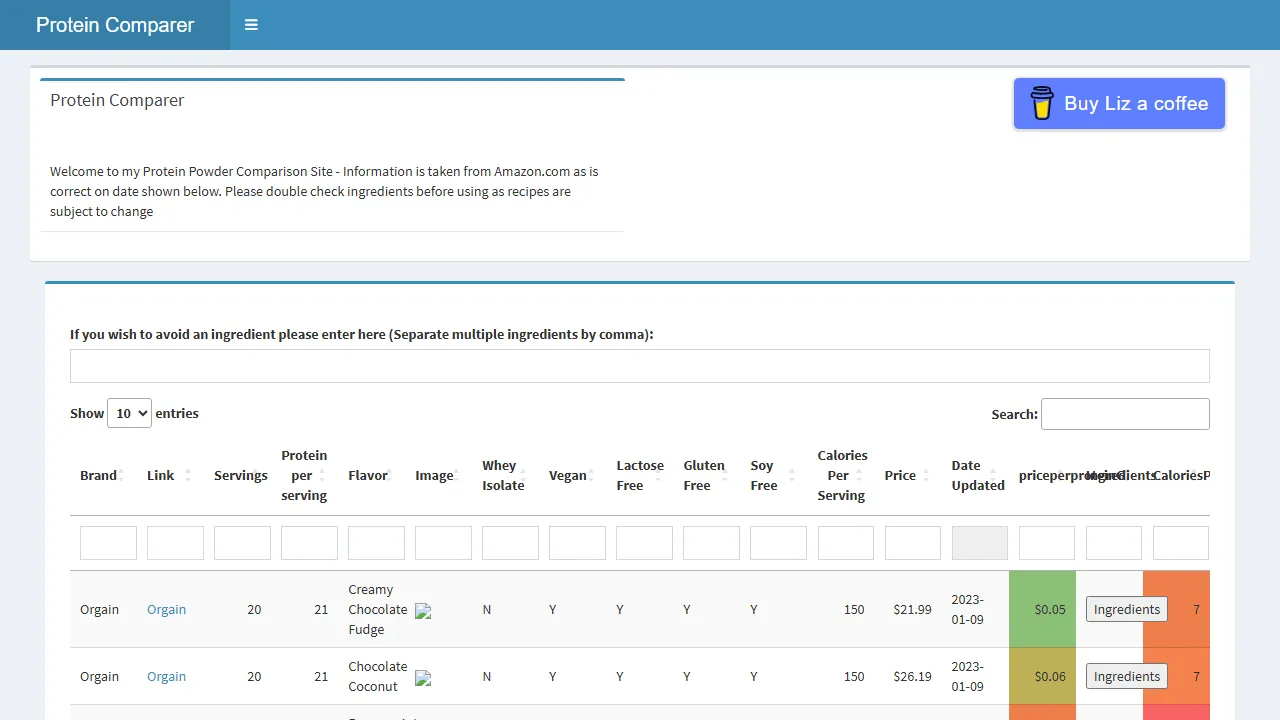Sort the table by Price column
1280x720 pixels.
point(899,475)
